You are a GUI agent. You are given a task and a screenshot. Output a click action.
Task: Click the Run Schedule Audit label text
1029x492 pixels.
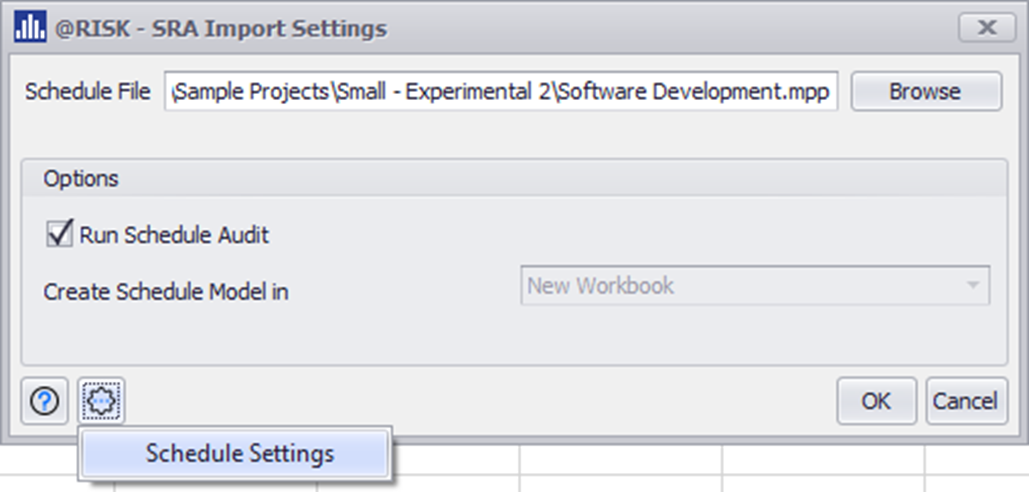pyautogui.click(x=174, y=236)
